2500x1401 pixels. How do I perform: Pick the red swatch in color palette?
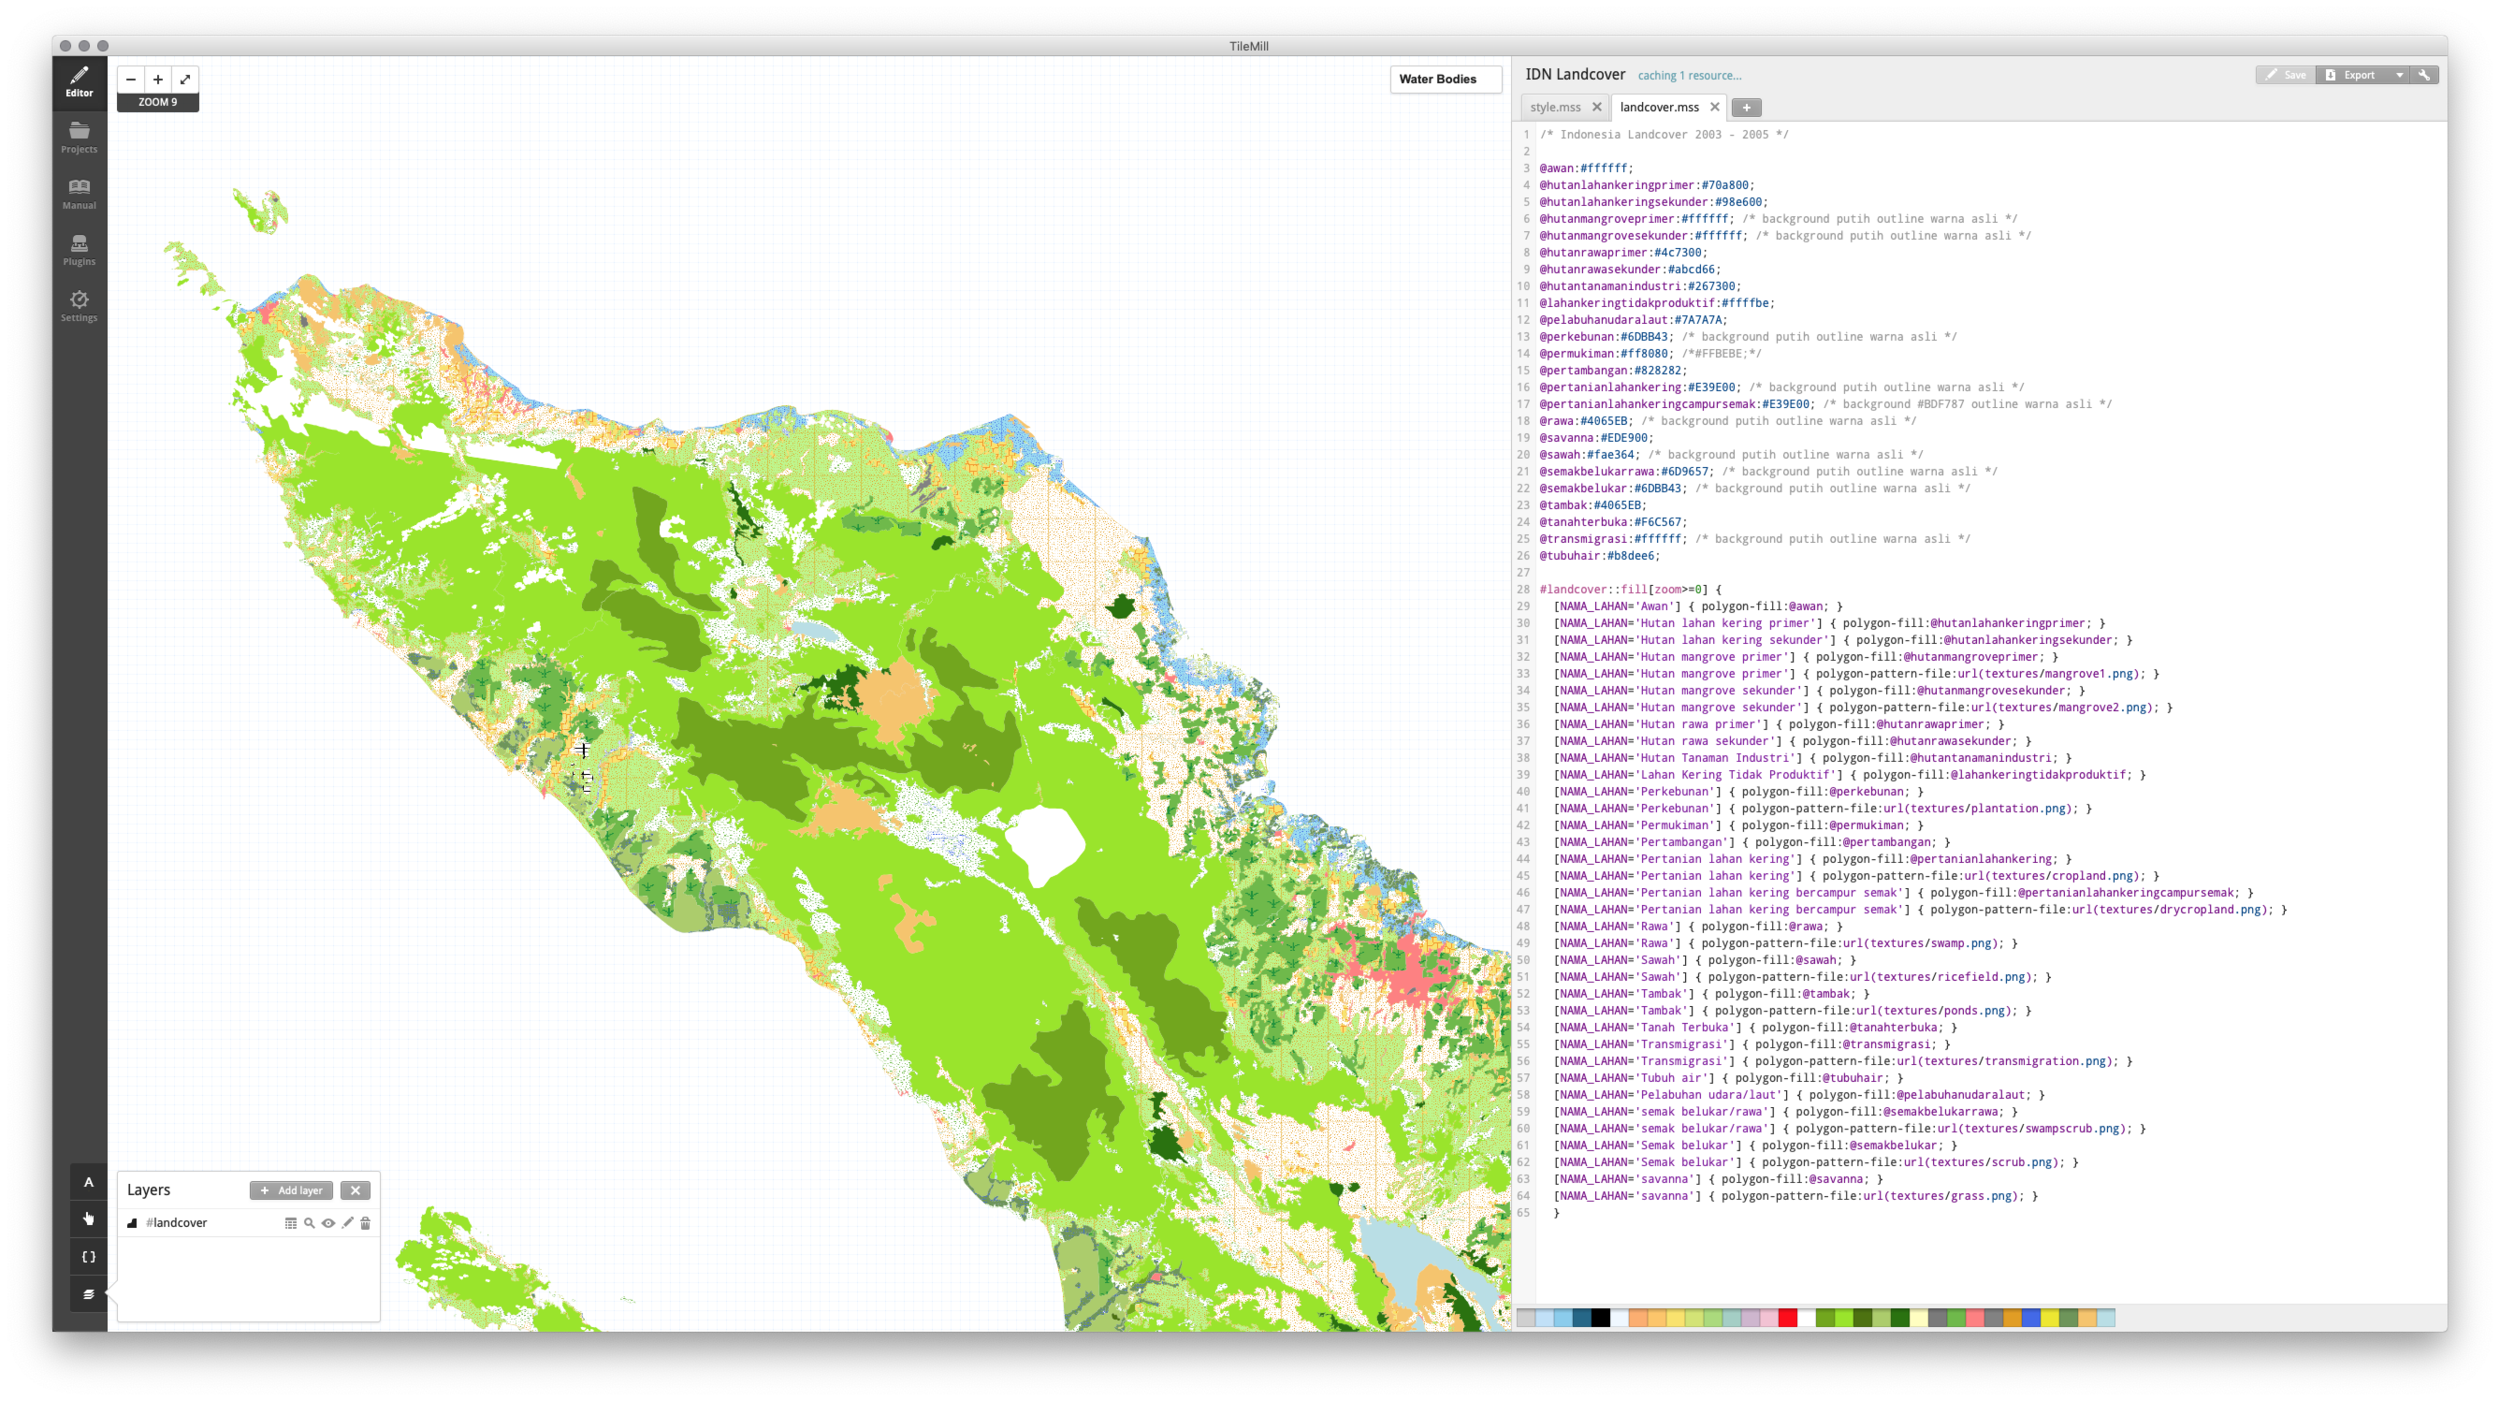coord(1787,1318)
